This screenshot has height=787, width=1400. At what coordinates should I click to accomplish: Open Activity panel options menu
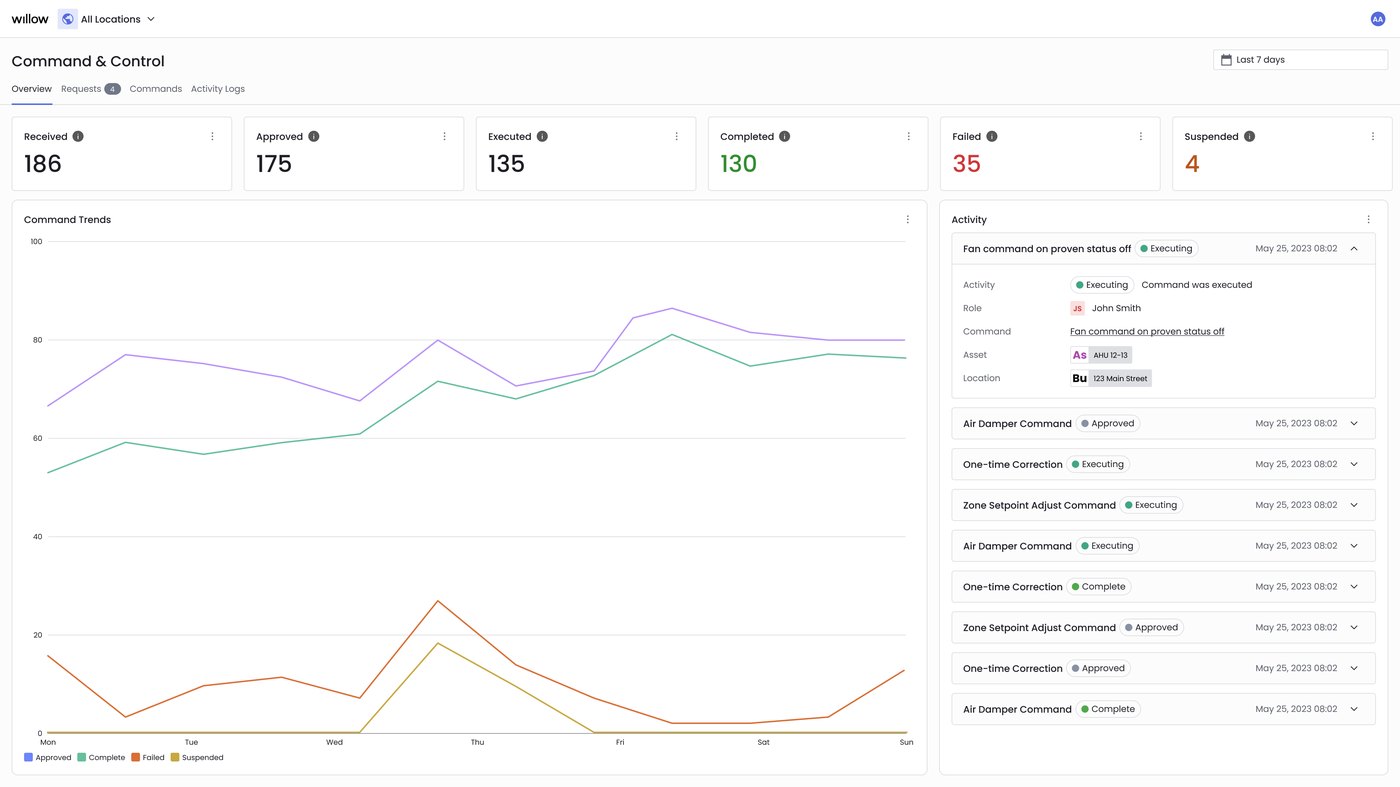(1368, 219)
